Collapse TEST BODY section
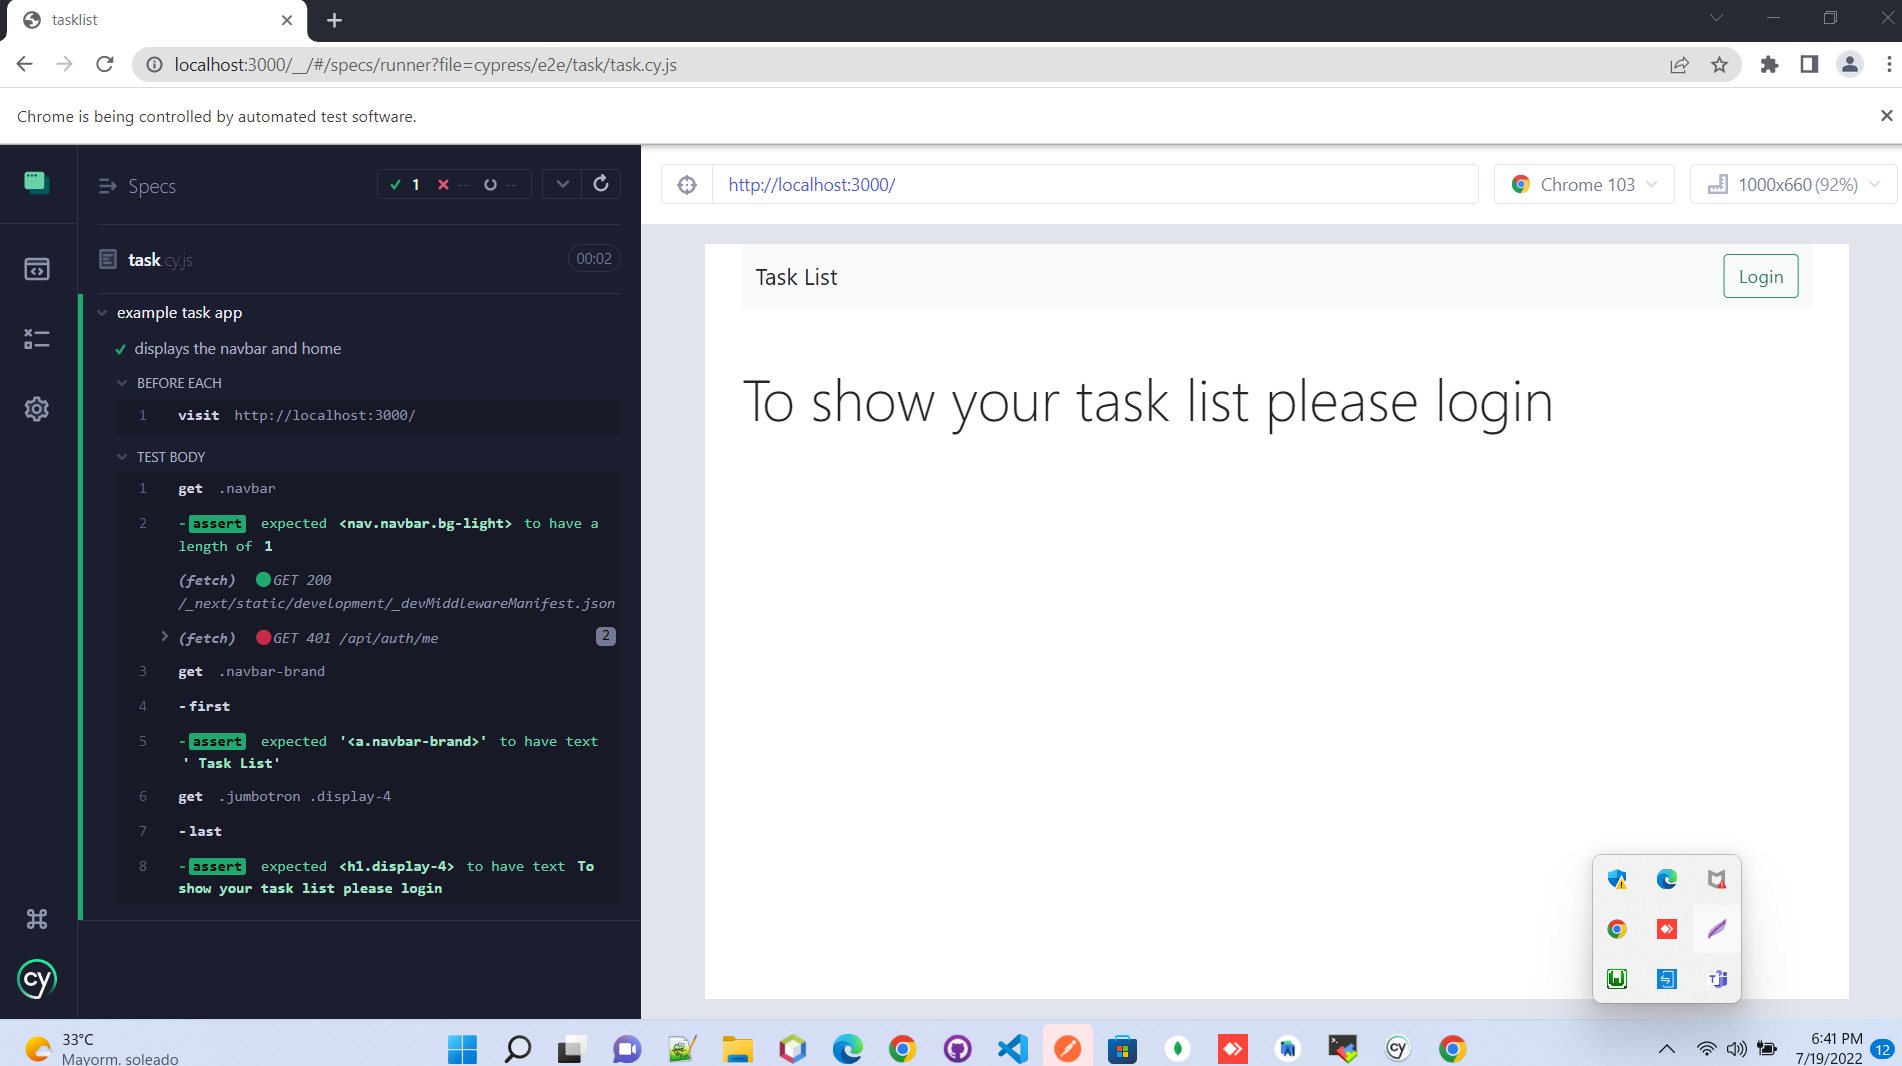1902x1066 pixels. (122, 457)
